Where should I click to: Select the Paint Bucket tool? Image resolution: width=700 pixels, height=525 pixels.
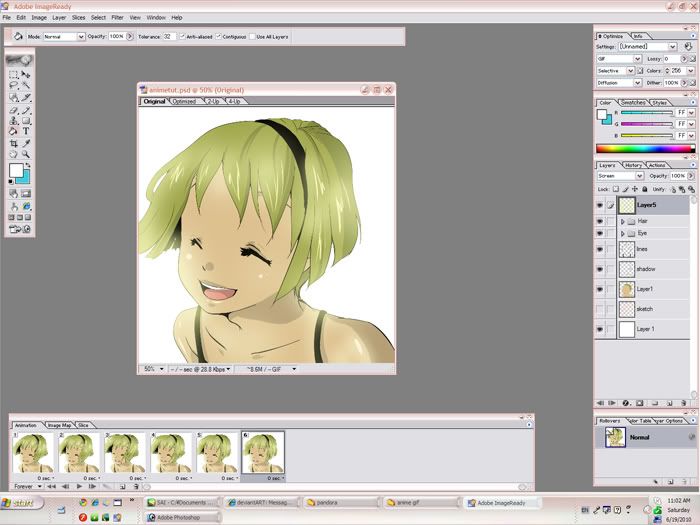point(14,132)
